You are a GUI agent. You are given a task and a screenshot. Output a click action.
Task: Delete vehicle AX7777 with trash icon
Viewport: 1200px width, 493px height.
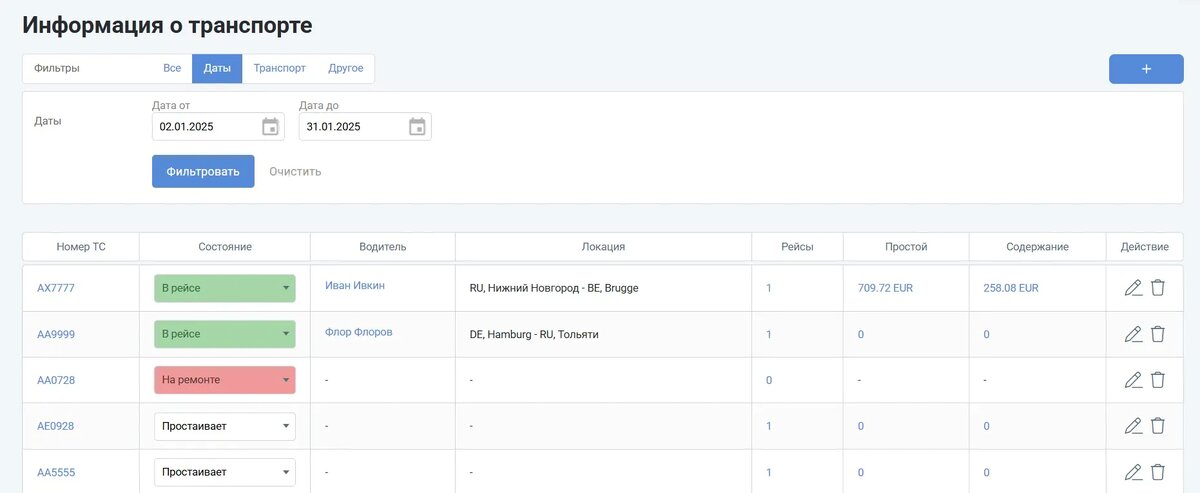click(x=1158, y=288)
